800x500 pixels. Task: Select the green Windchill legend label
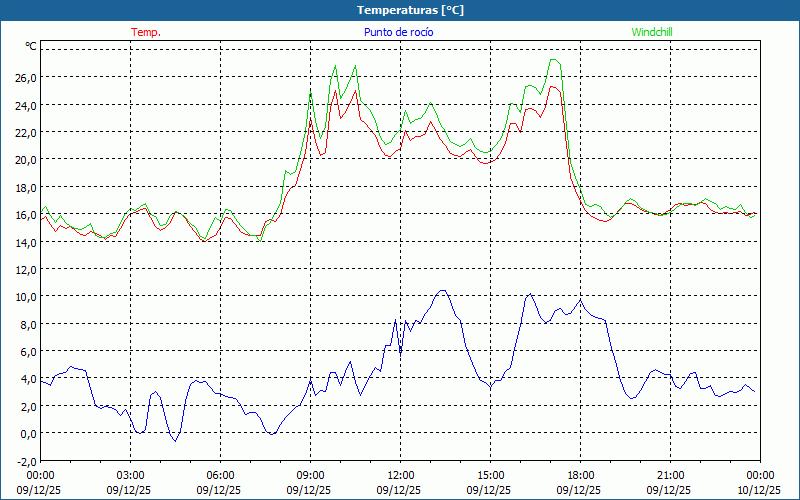coord(652,32)
